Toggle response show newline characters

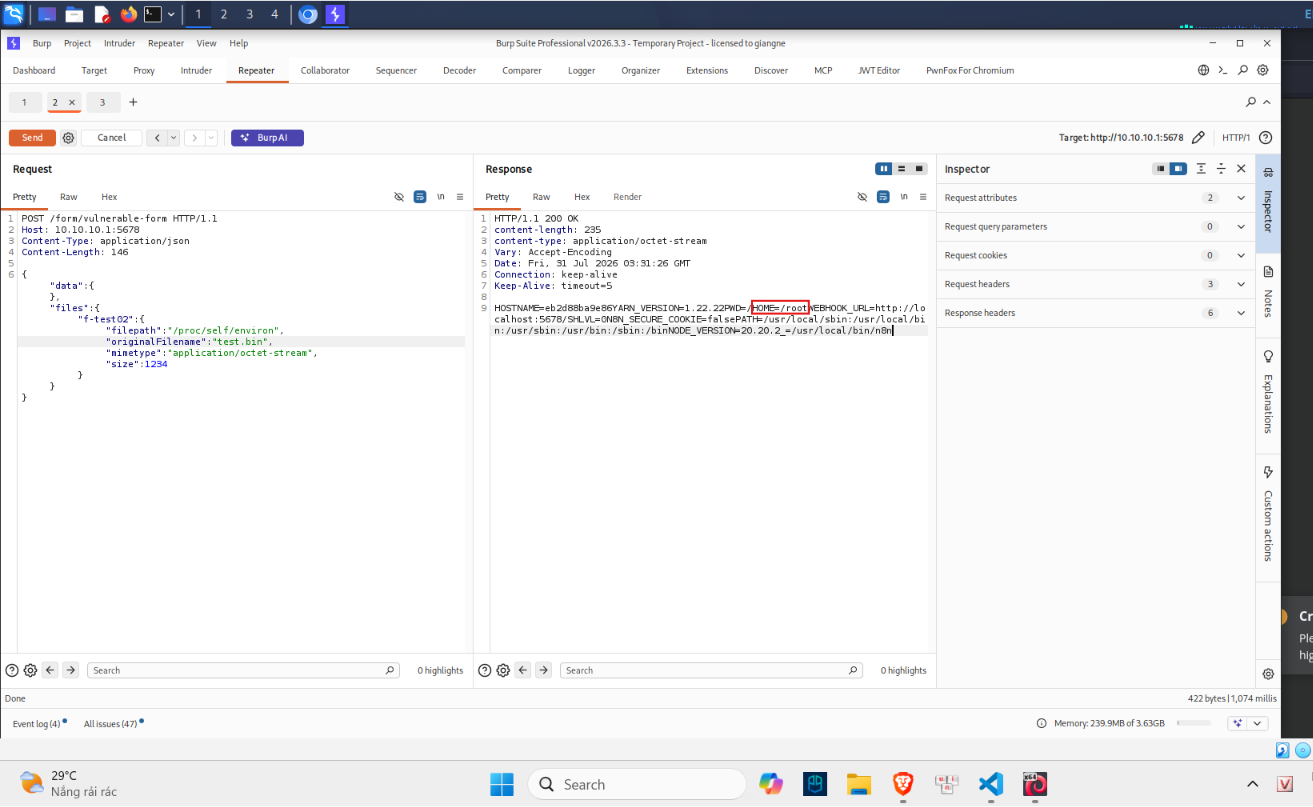pos(904,197)
